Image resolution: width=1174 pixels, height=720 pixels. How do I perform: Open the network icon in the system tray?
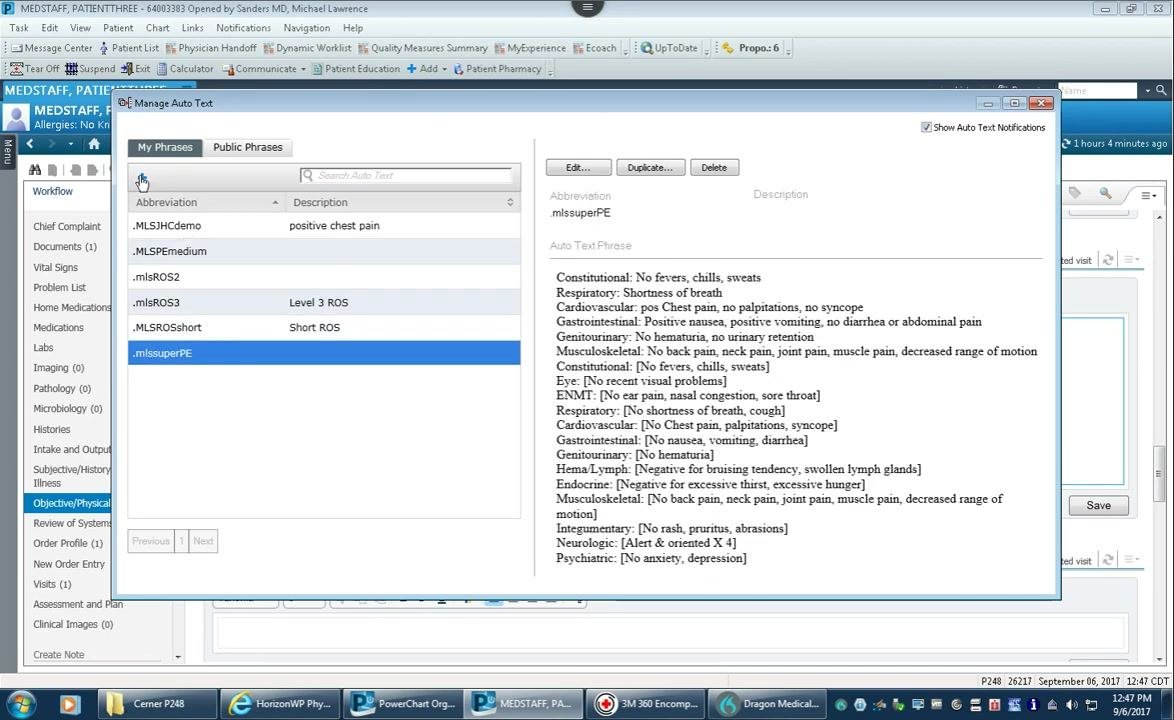click(x=1091, y=704)
